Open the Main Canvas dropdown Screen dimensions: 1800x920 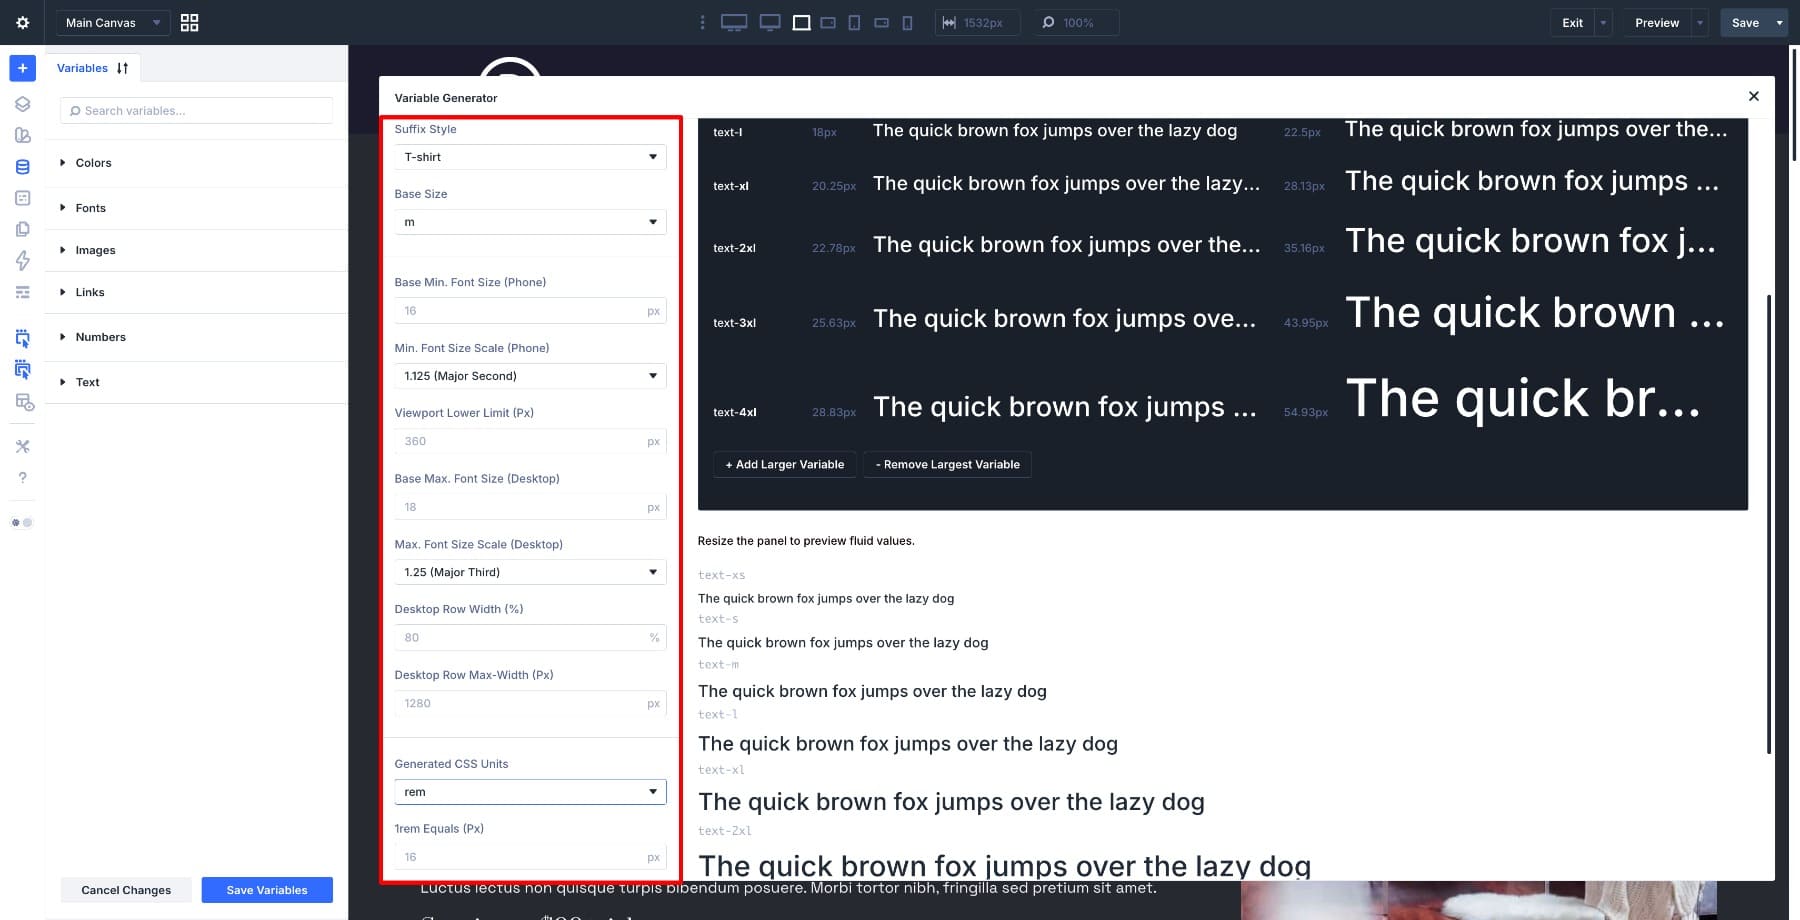tap(112, 22)
